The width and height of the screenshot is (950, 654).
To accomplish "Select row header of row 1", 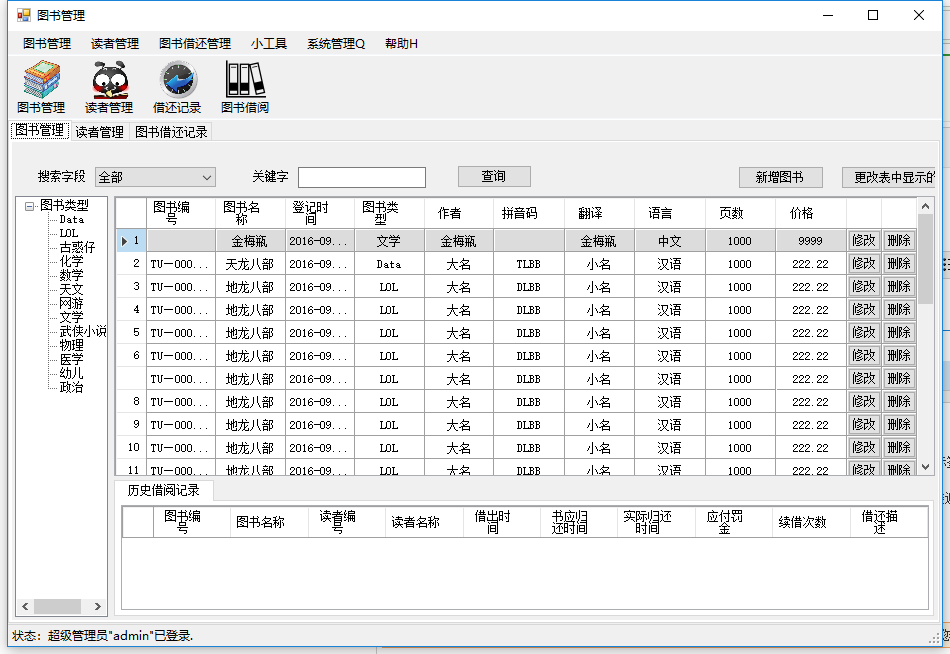I will click(131, 241).
